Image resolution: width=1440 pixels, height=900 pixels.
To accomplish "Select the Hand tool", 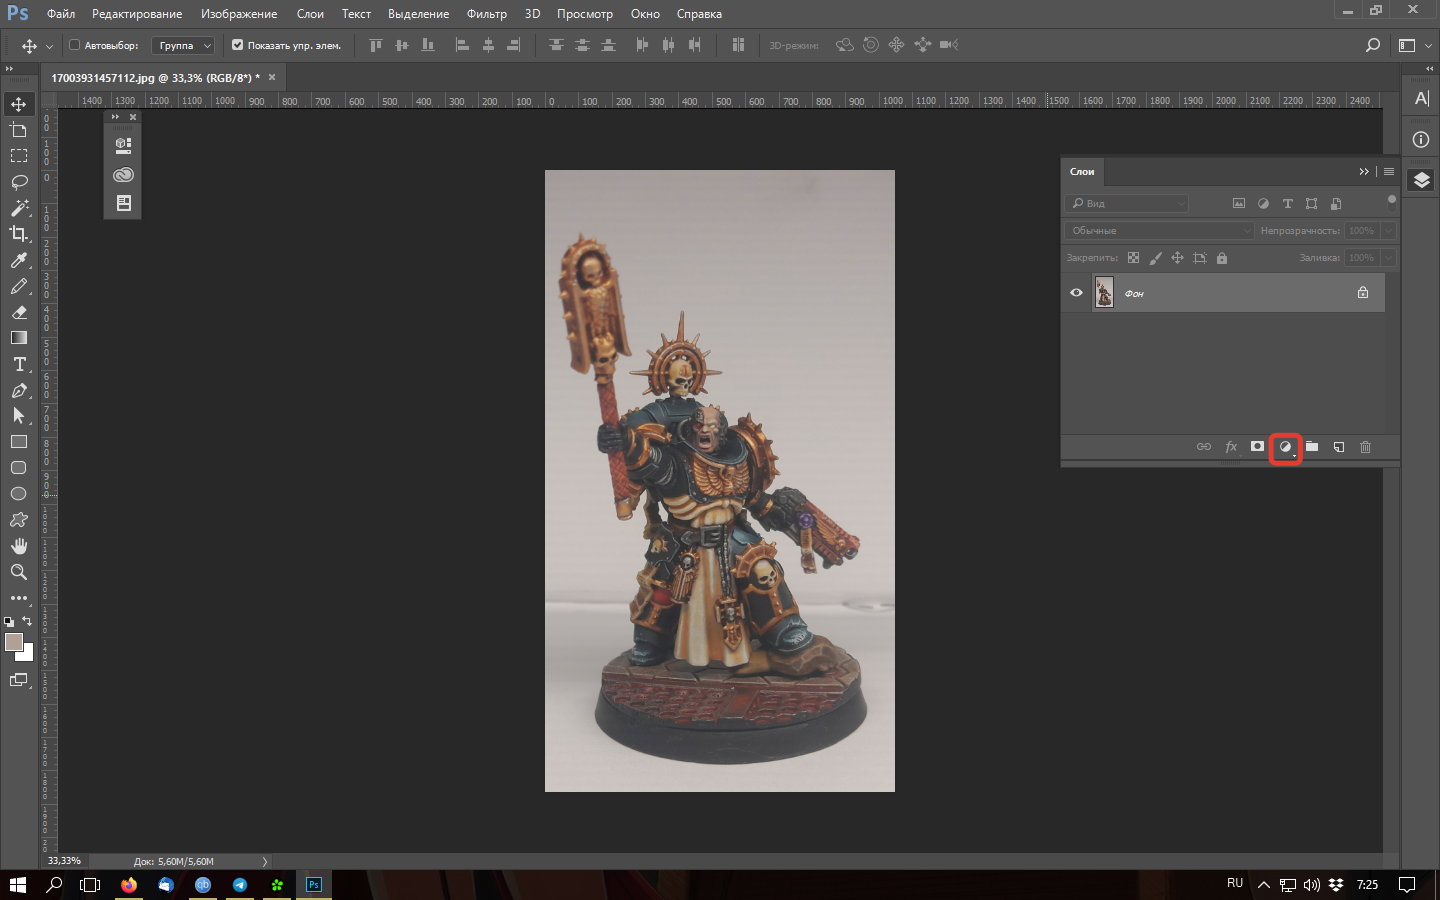I will click(19, 546).
